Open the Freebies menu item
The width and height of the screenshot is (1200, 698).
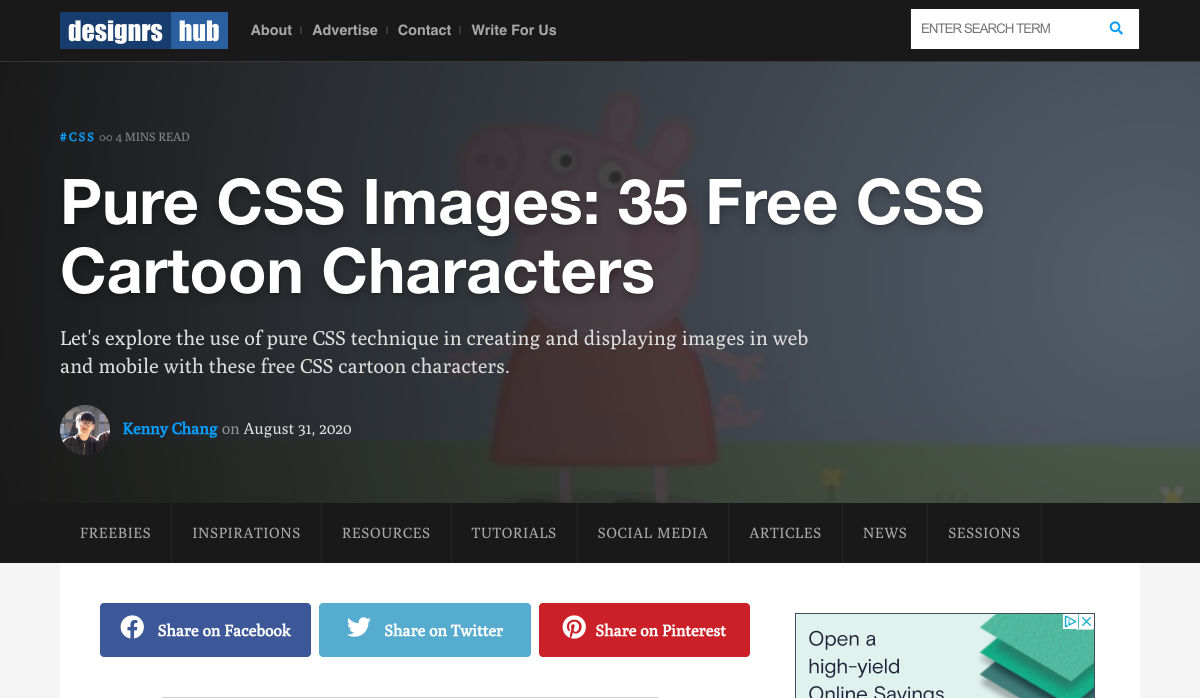click(116, 533)
